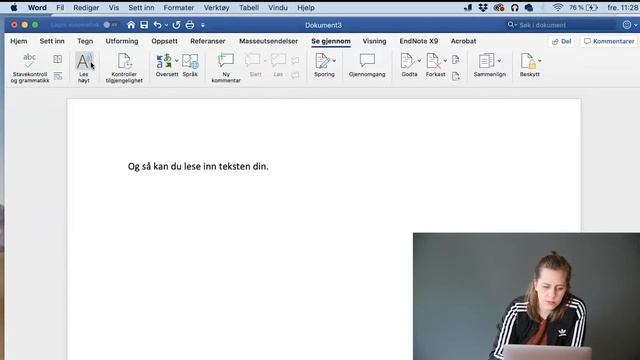Save document with floppy disk icon
640x360 pixels.
(144, 25)
